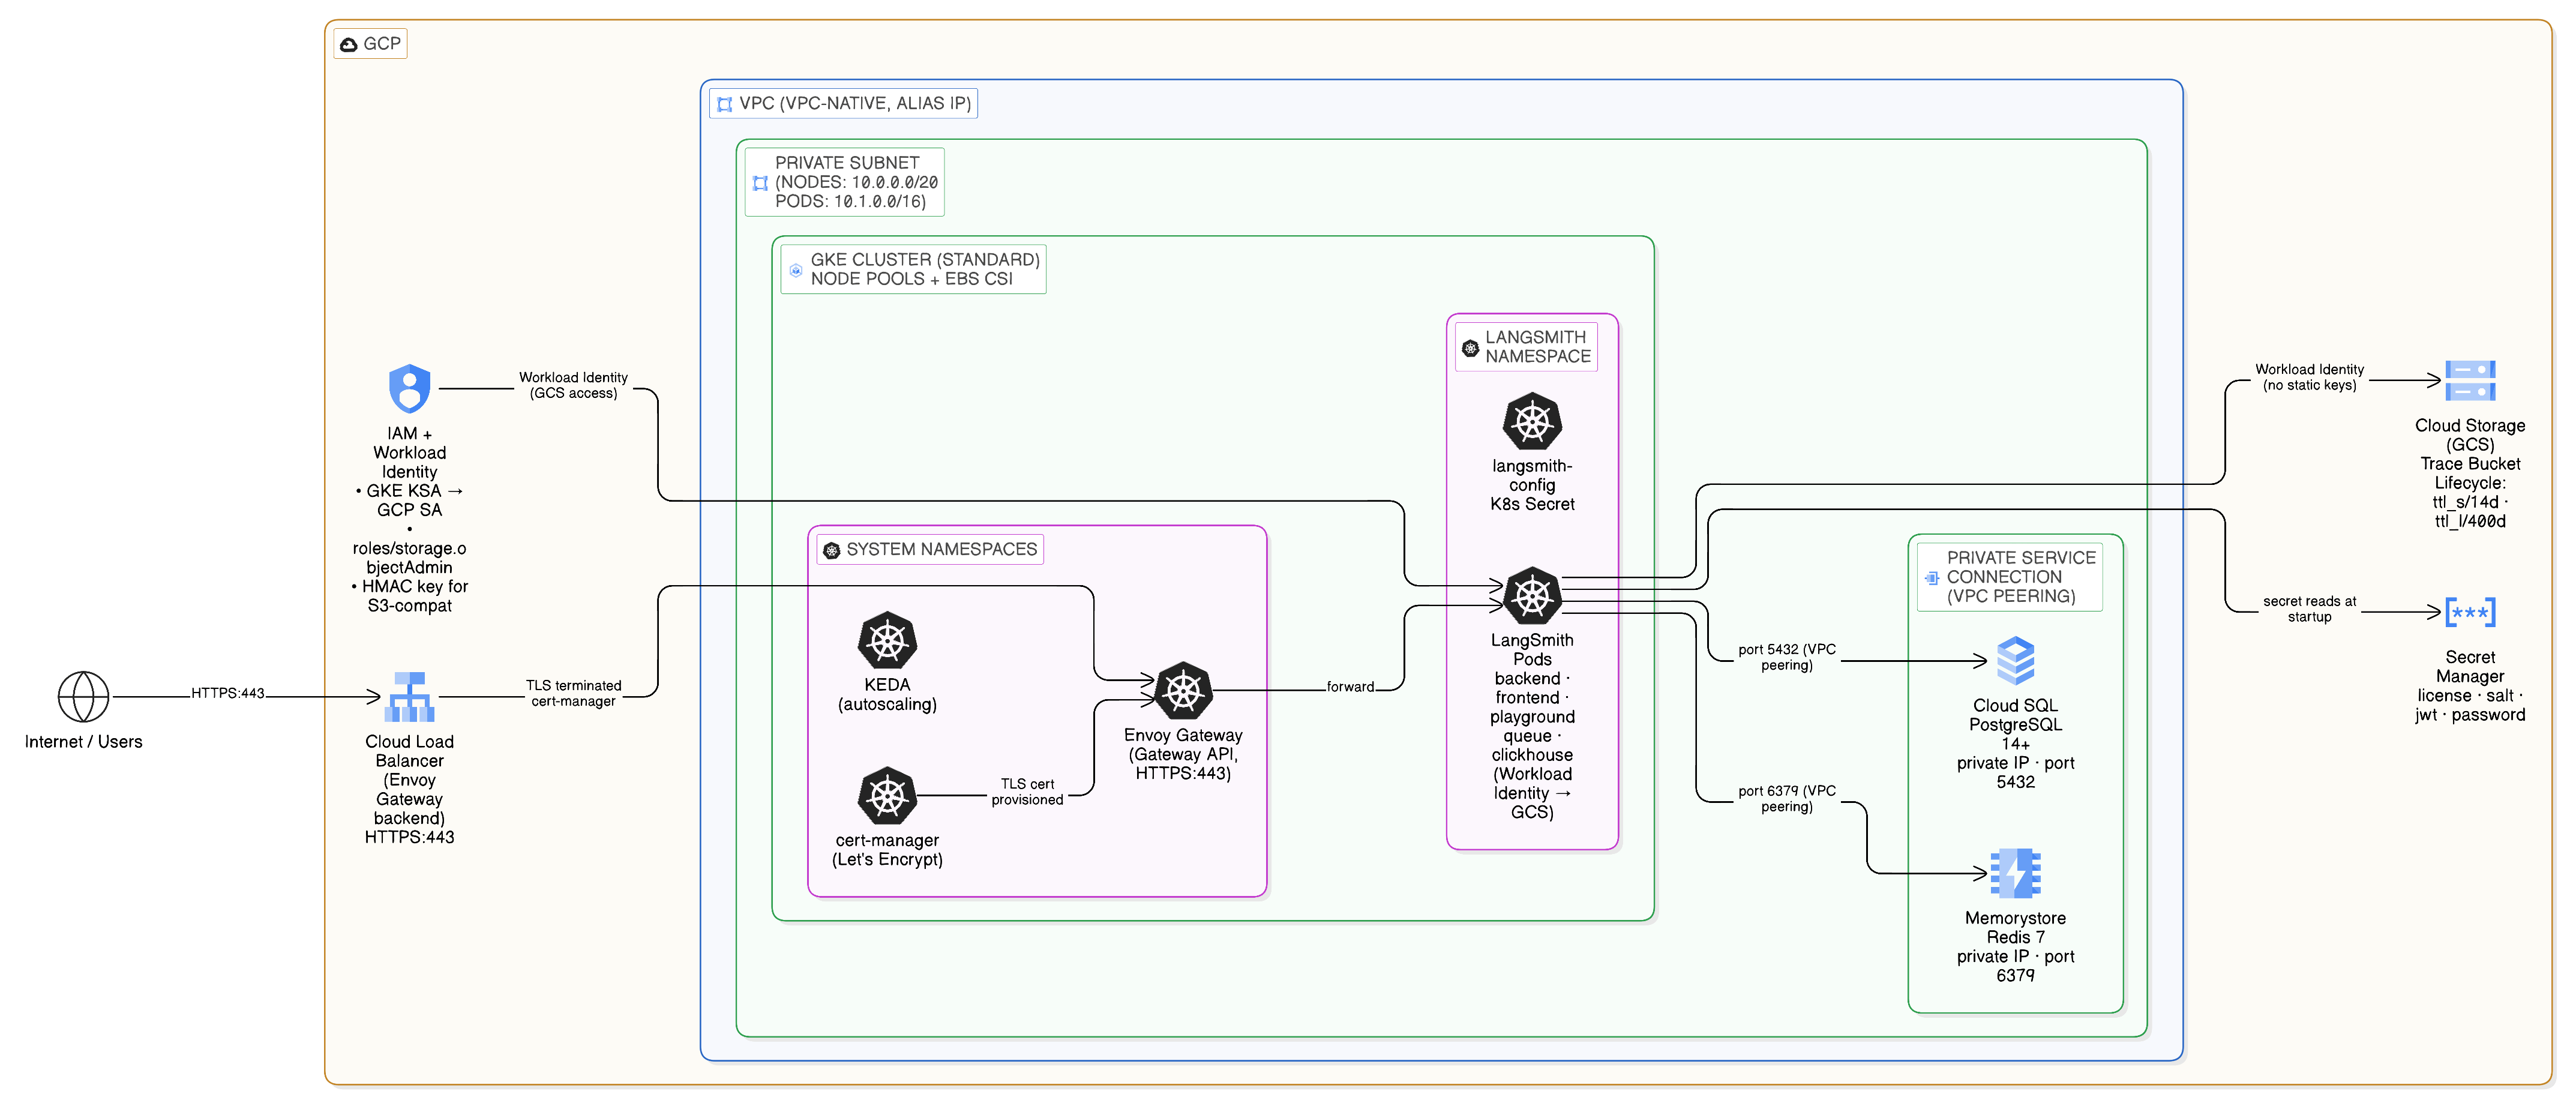Click the Cloud Storage Trace Bucket caption
This screenshot has width=2576, height=1106.
(x=2470, y=474)
